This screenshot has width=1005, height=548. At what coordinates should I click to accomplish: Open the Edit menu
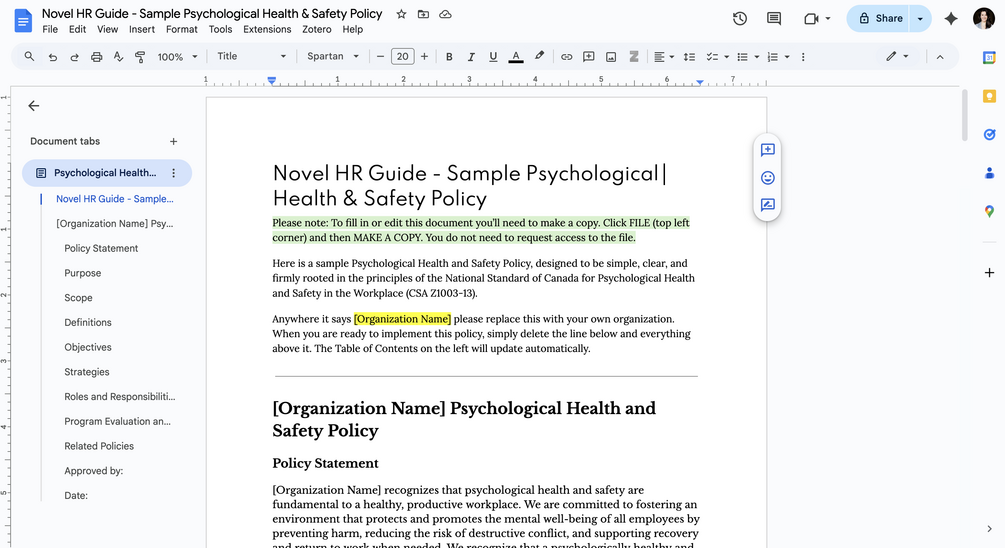[x=78, y=29]
